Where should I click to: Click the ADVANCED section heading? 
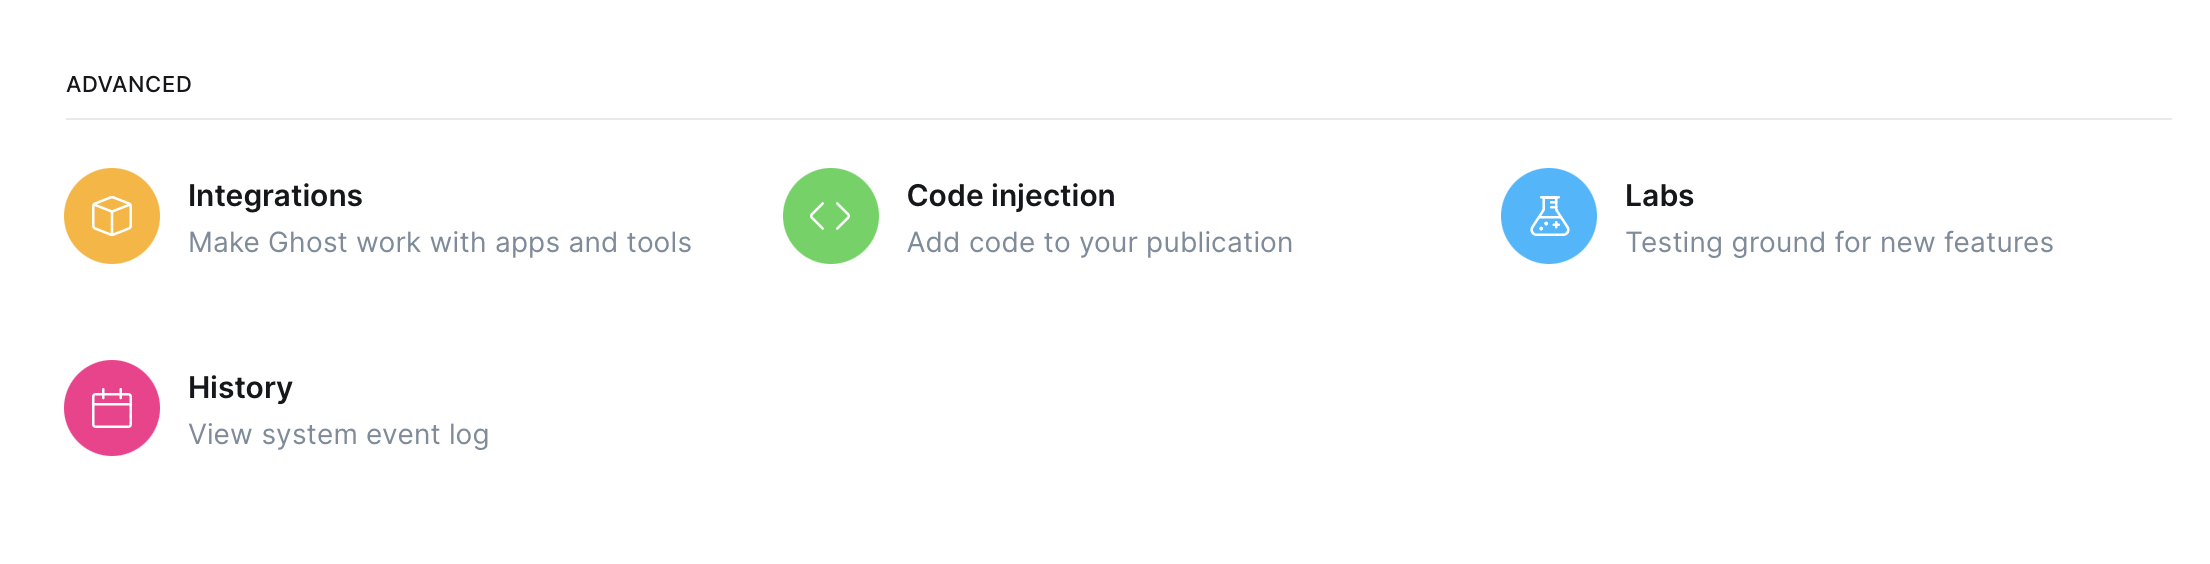click(x=129, y=85)
